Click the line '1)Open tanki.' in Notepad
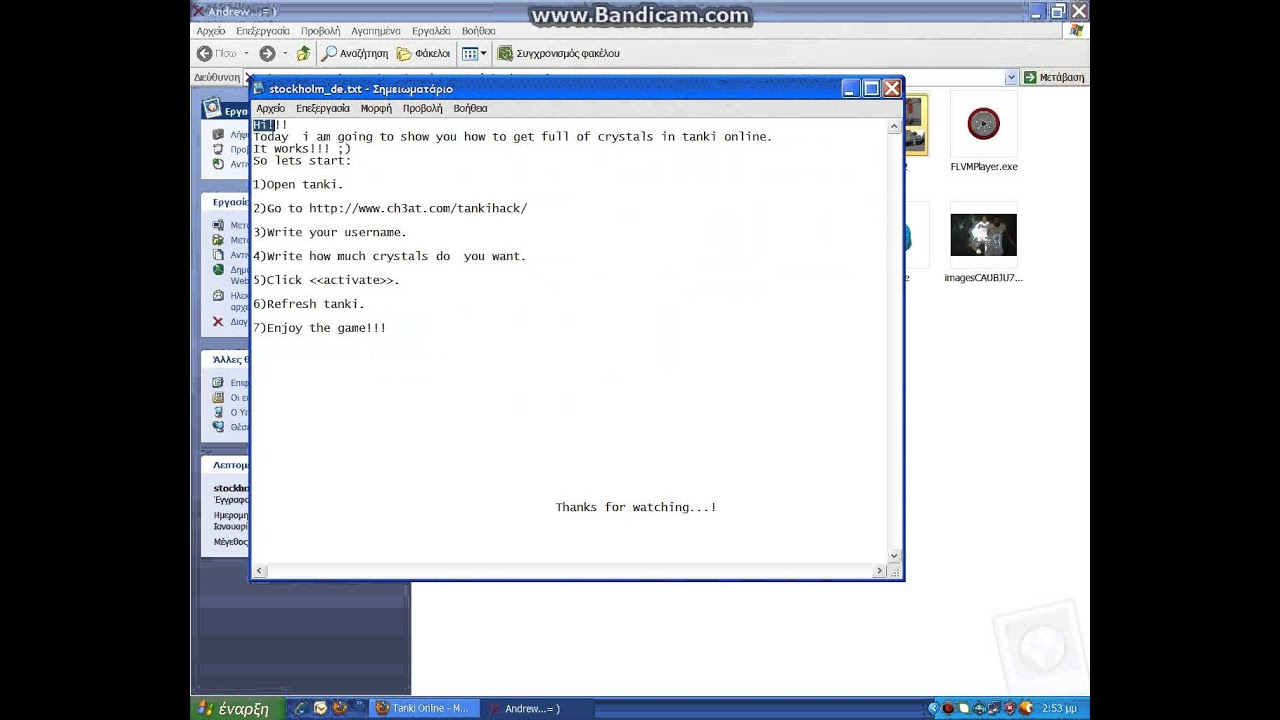The image size is (1280, 720). 298,184
